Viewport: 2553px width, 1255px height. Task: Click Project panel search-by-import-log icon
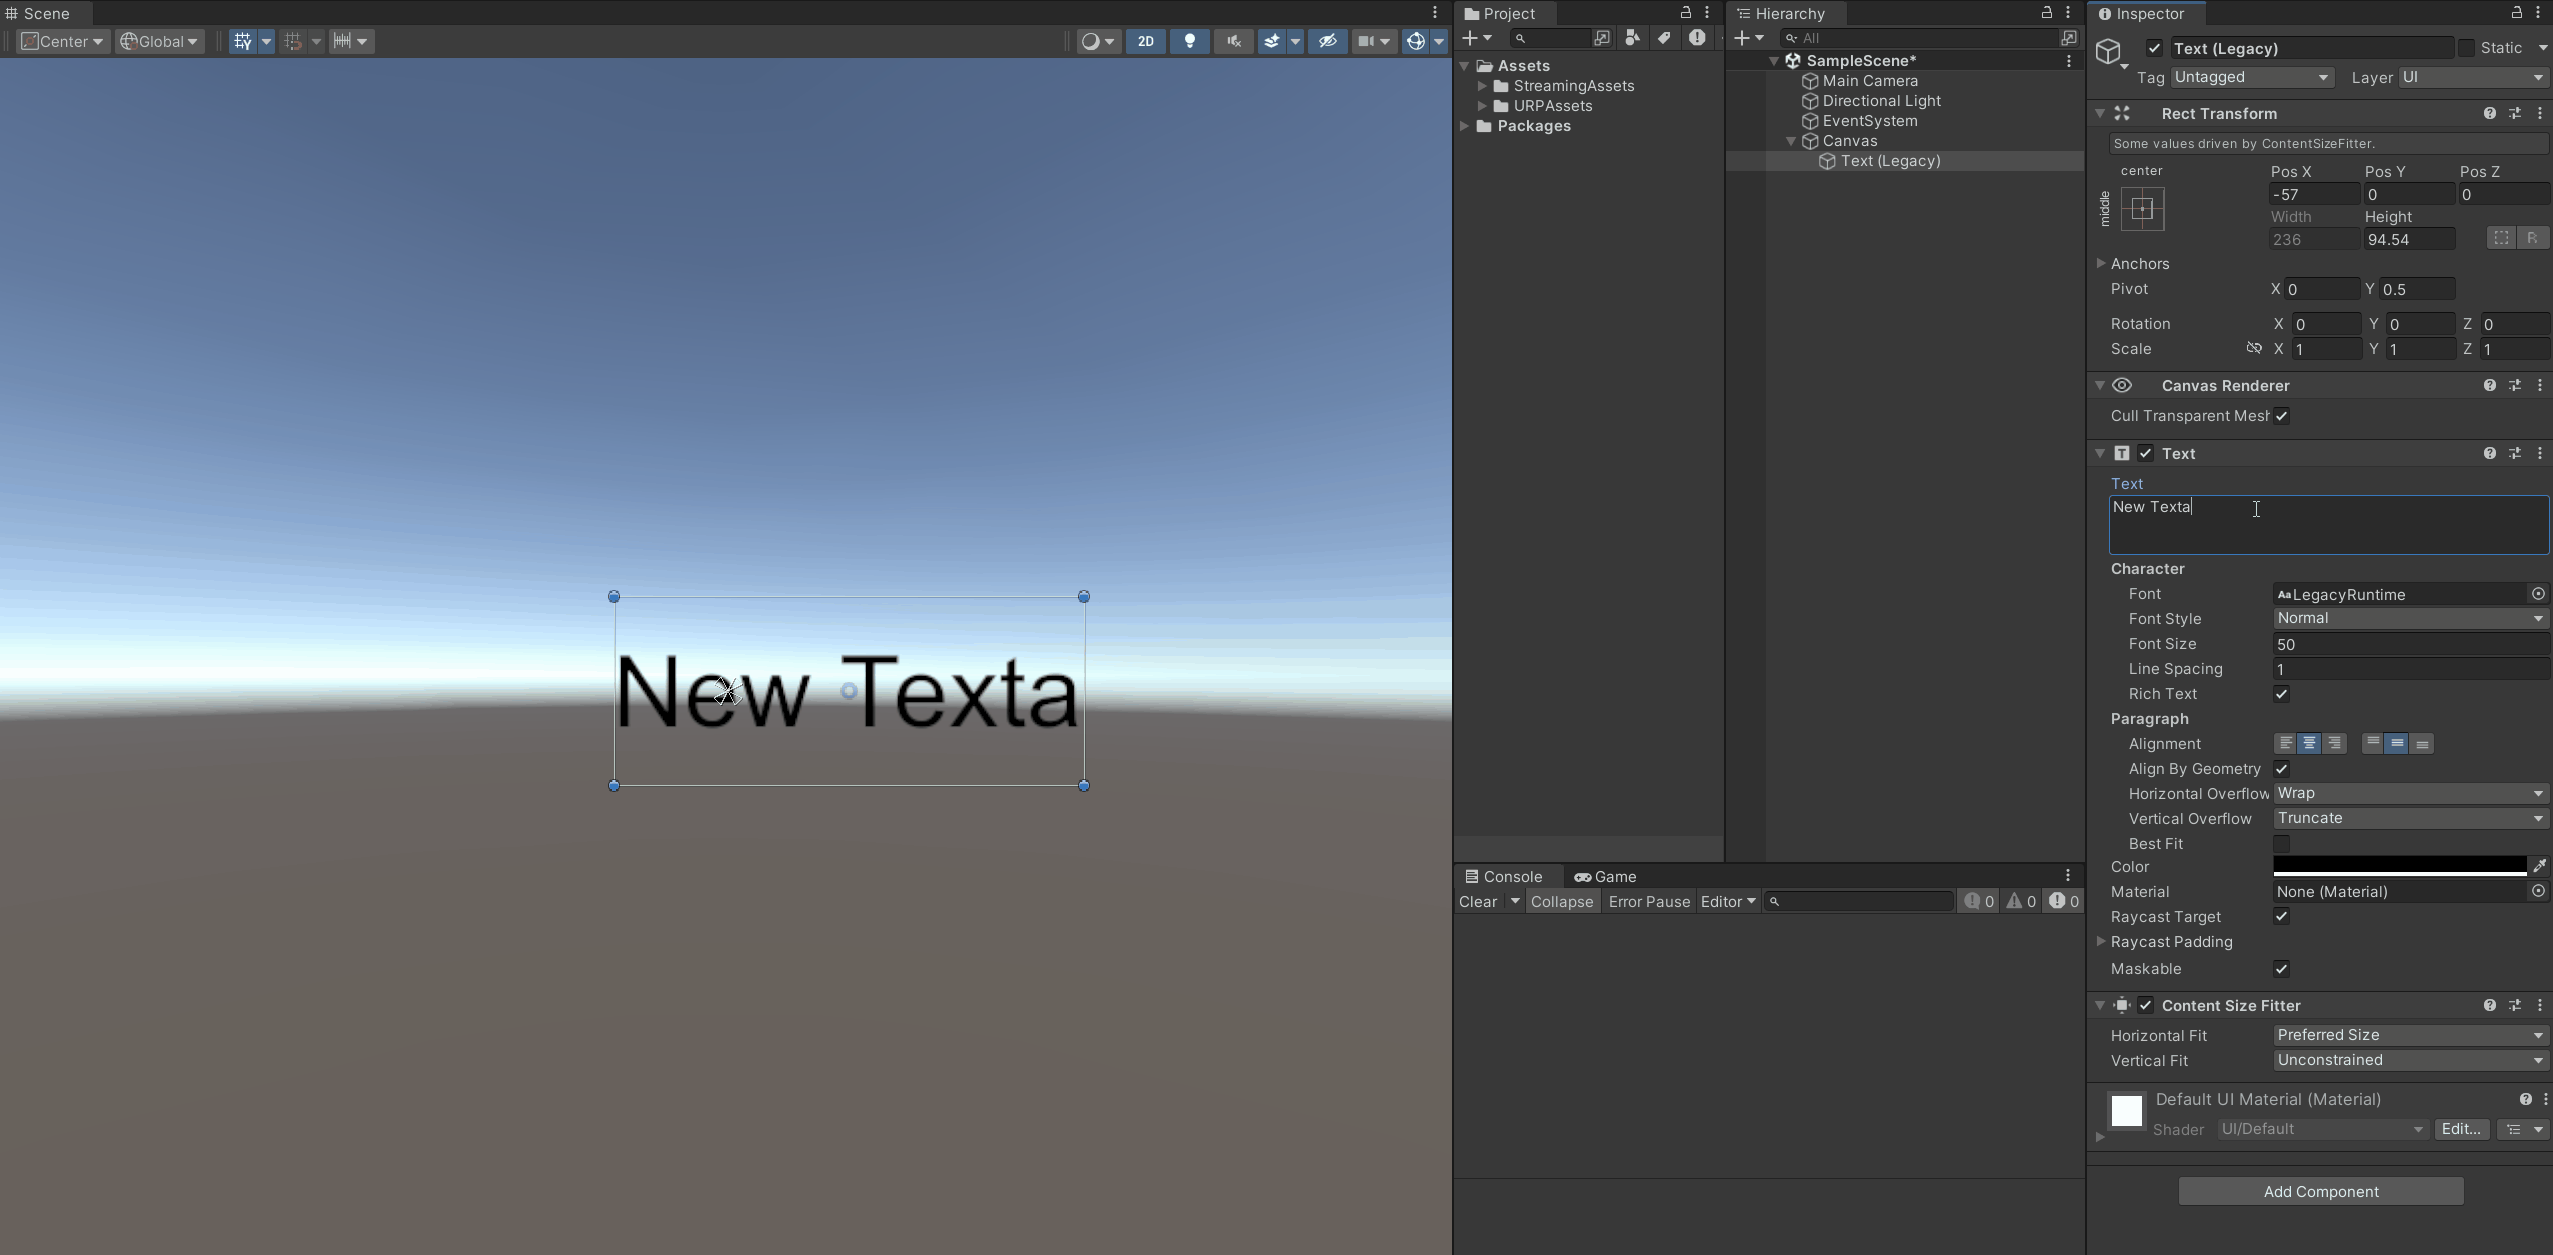click(1697, 38)
